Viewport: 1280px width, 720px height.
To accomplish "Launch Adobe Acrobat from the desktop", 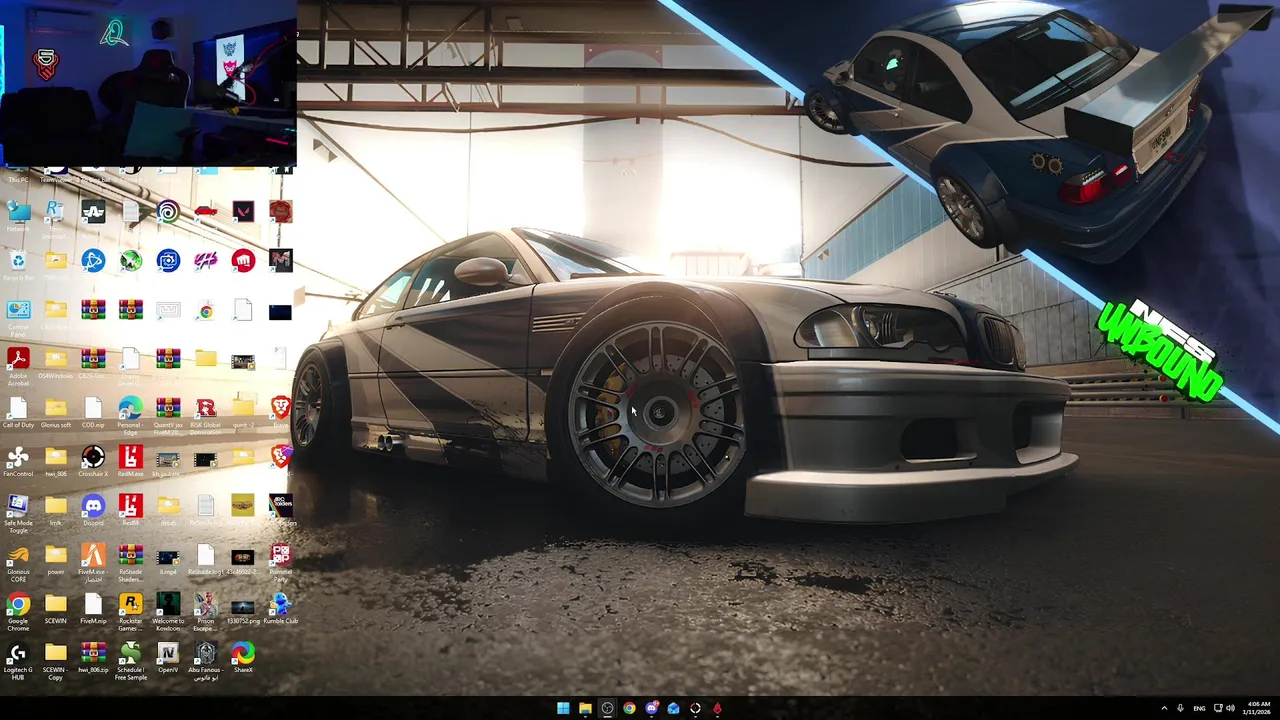I will [18, 366].
